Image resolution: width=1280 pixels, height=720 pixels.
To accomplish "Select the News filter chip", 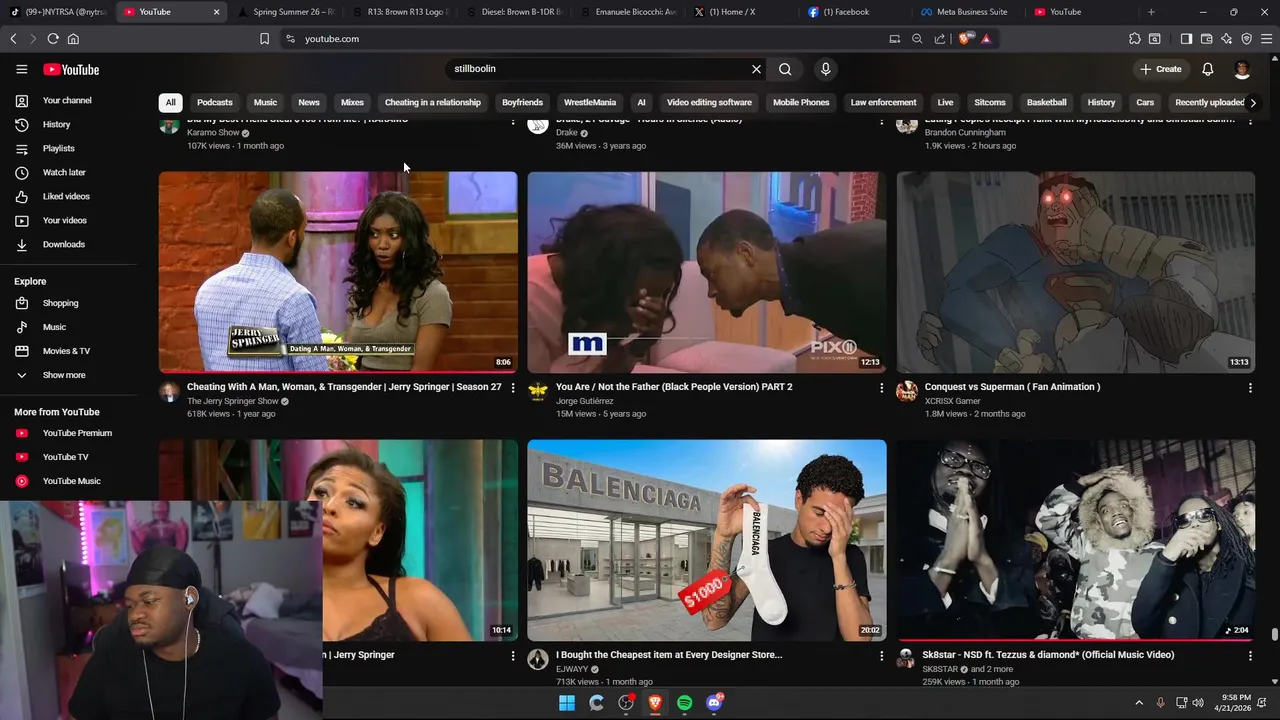I will pyautogui.click(x=309, y=102).
